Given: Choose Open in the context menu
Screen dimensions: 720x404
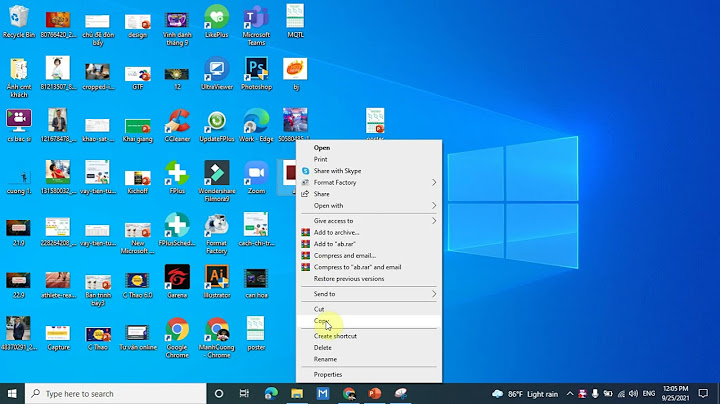Looking at the screenshot, I should [370, 148].
